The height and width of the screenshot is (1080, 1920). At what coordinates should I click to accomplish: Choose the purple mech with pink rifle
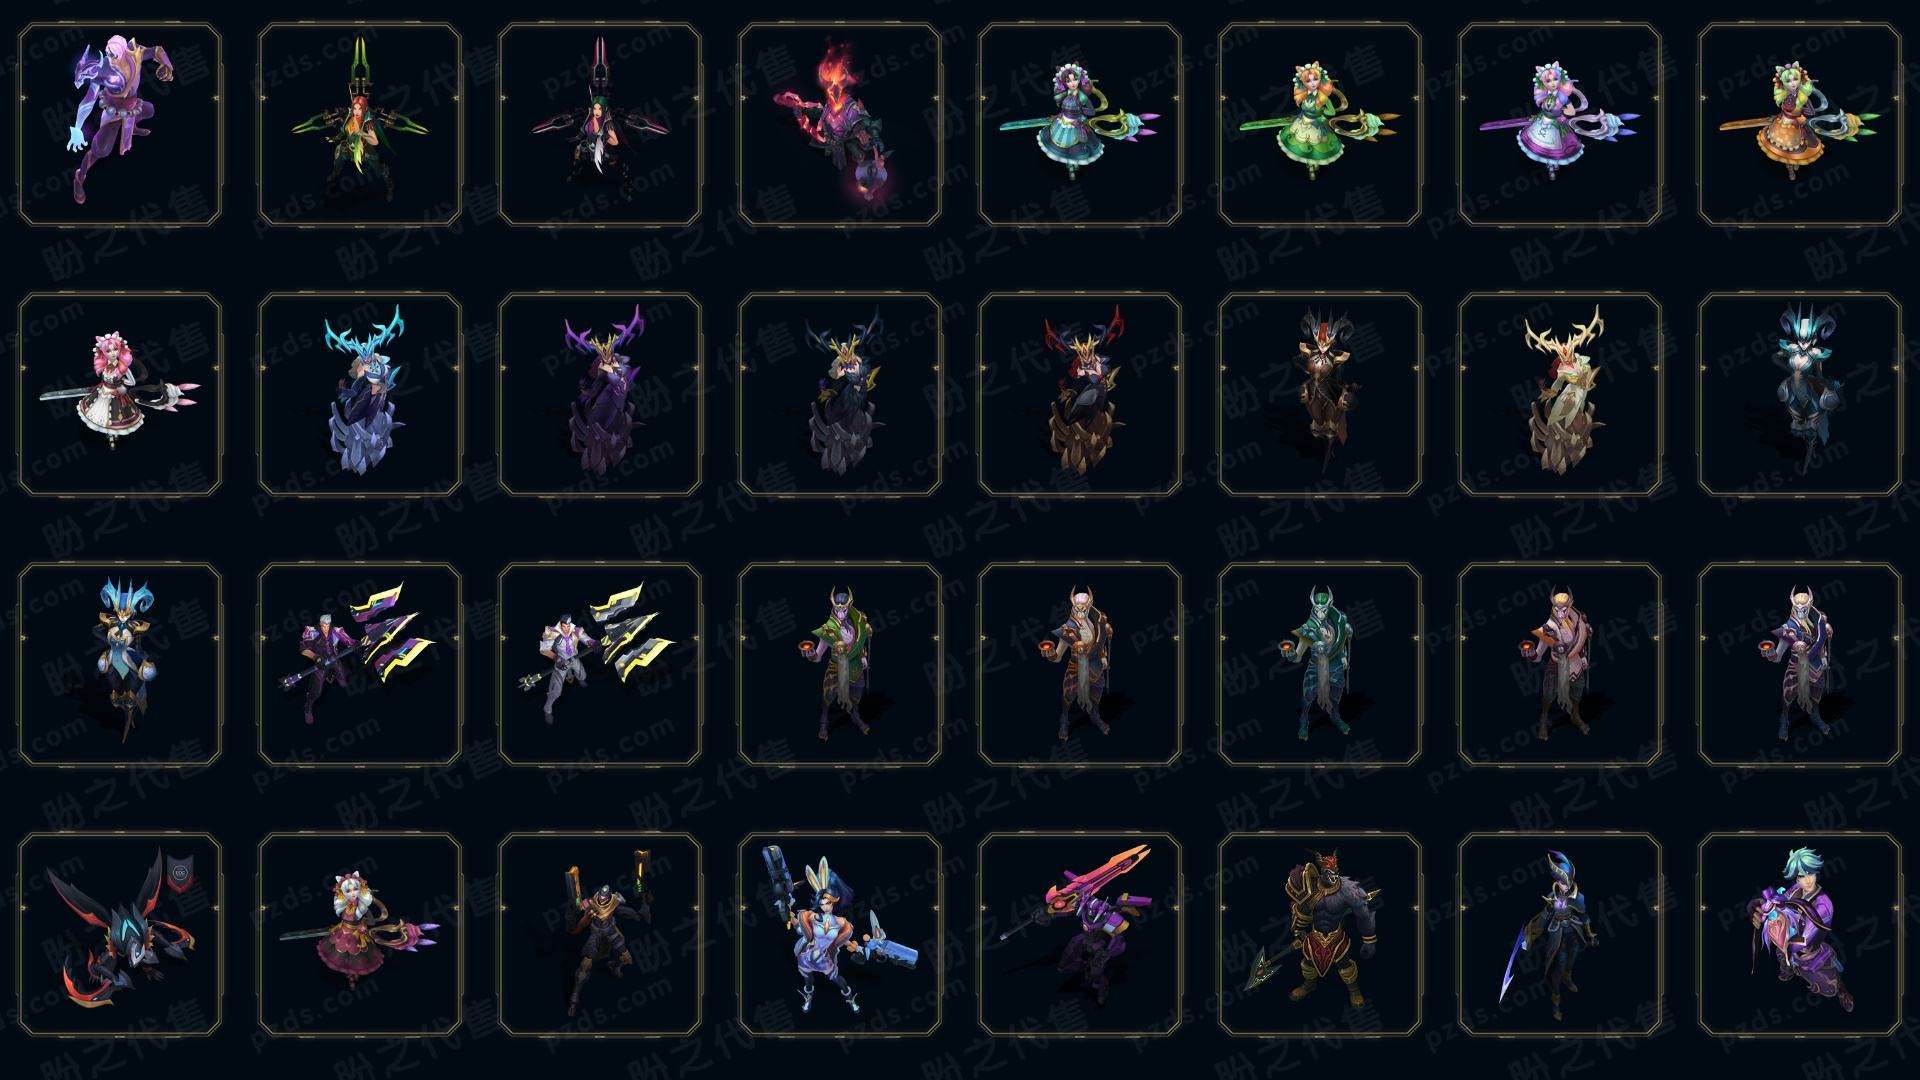click(x=1080, y=934)
